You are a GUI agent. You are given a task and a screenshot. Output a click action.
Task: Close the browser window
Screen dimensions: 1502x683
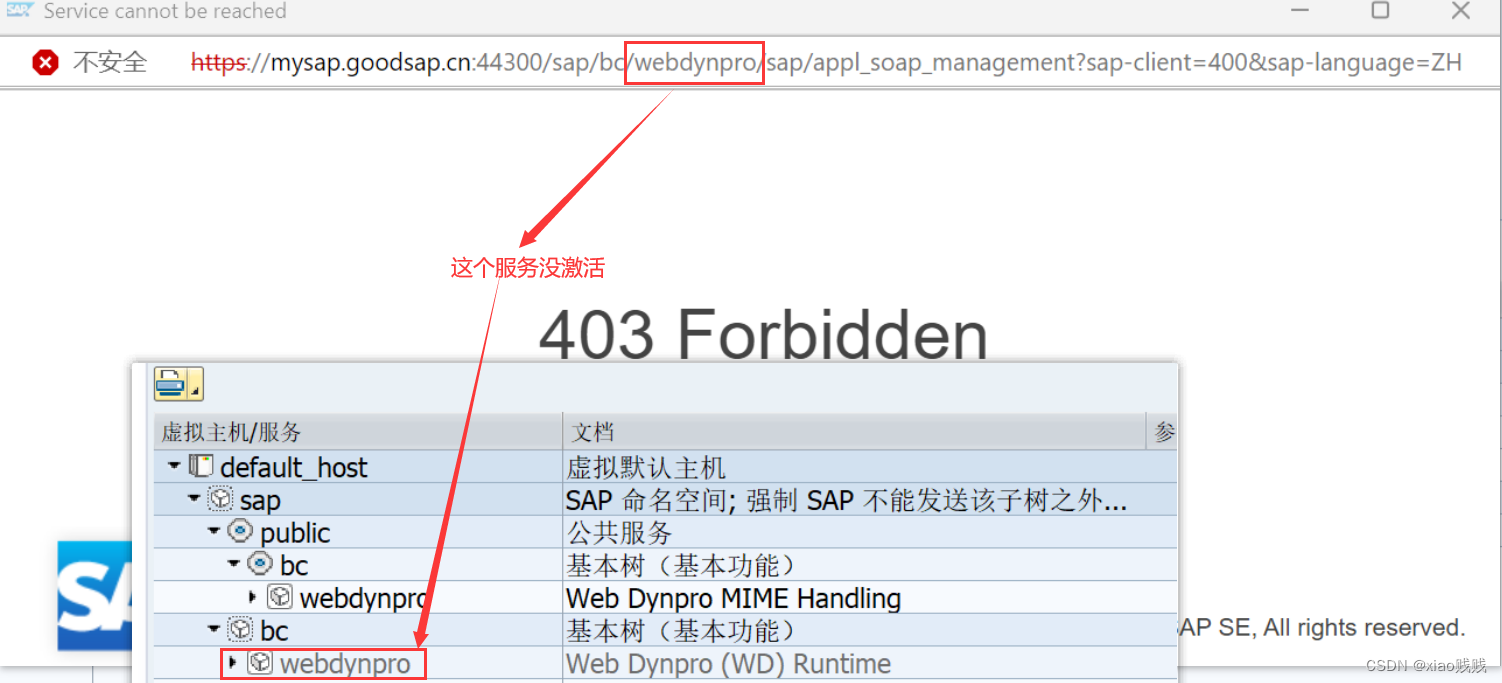click(x=1460, y=11)
